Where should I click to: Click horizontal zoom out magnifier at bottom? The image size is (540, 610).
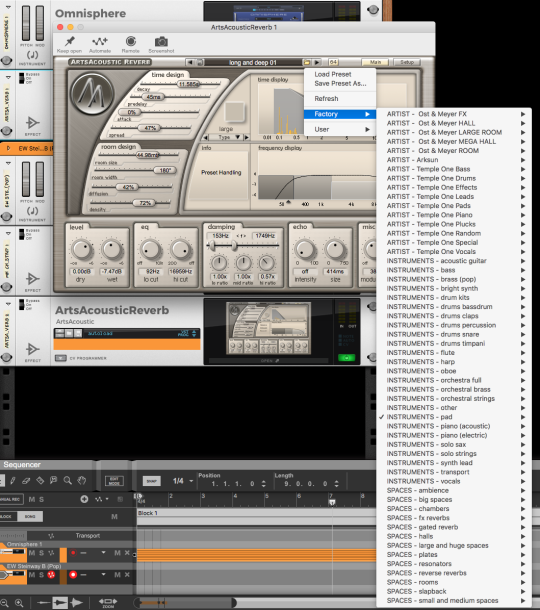pos(4,603)
